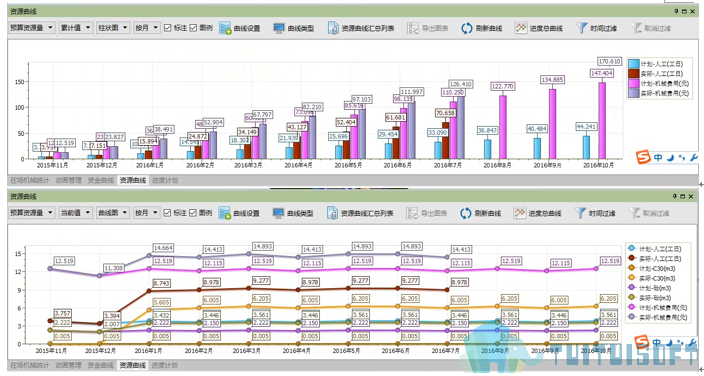Screen dimensions: 704x376
Task: Pin the line chart 资源曲线 panel
Action: [675, 196]
